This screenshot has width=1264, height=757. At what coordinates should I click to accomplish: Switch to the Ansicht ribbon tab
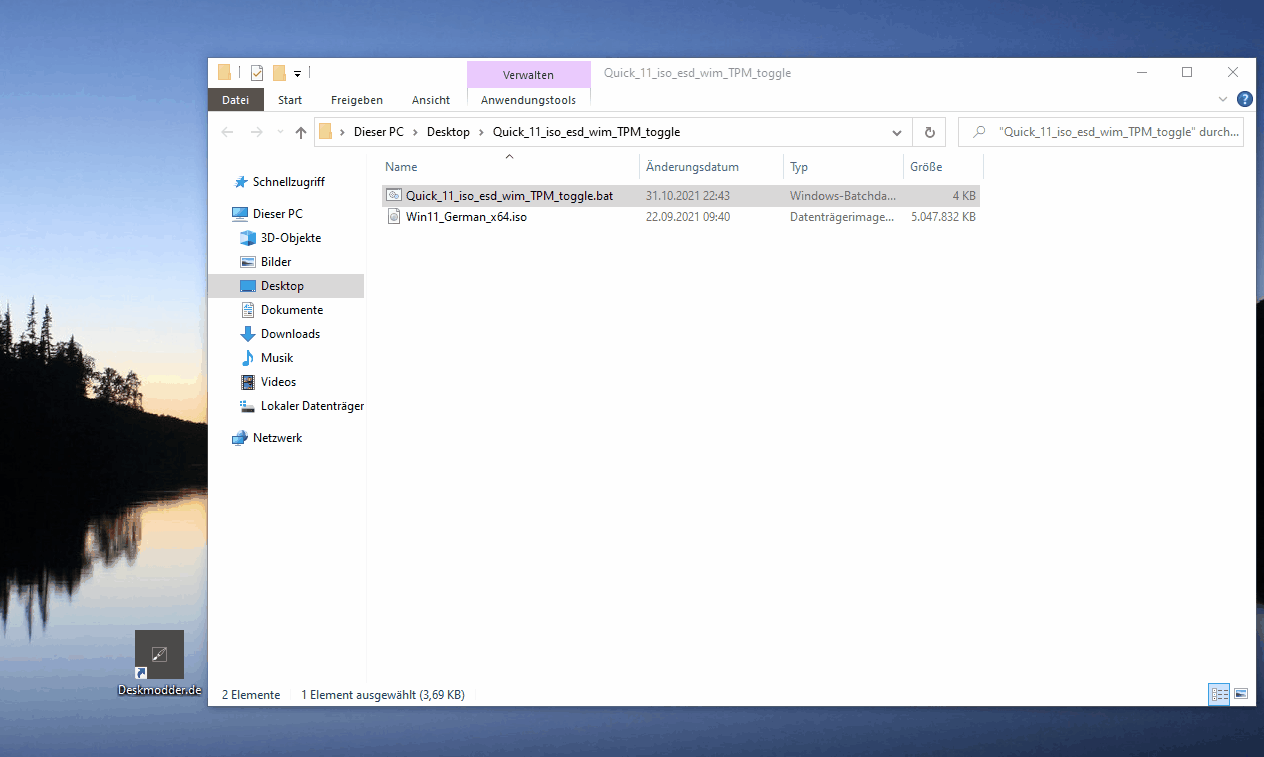tap(431, 100)
